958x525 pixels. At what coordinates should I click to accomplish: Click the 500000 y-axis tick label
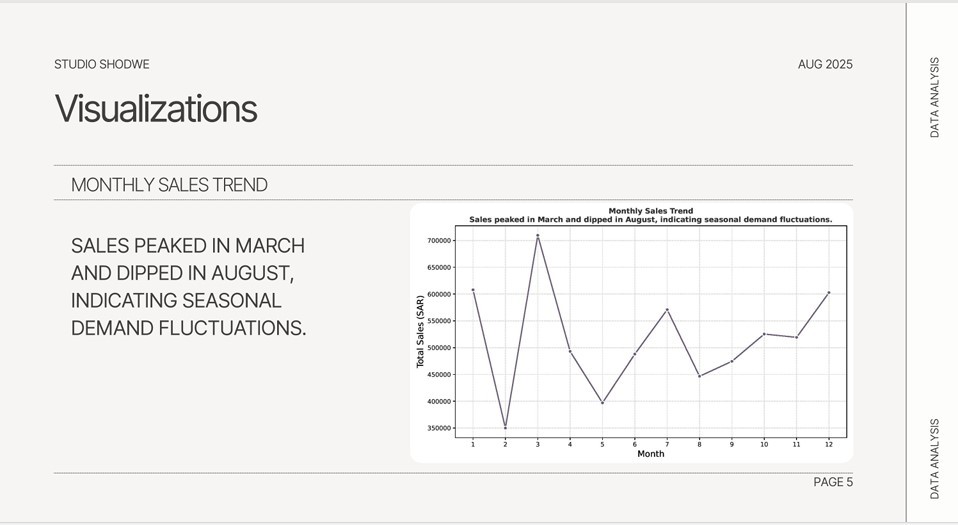point(439,348)
